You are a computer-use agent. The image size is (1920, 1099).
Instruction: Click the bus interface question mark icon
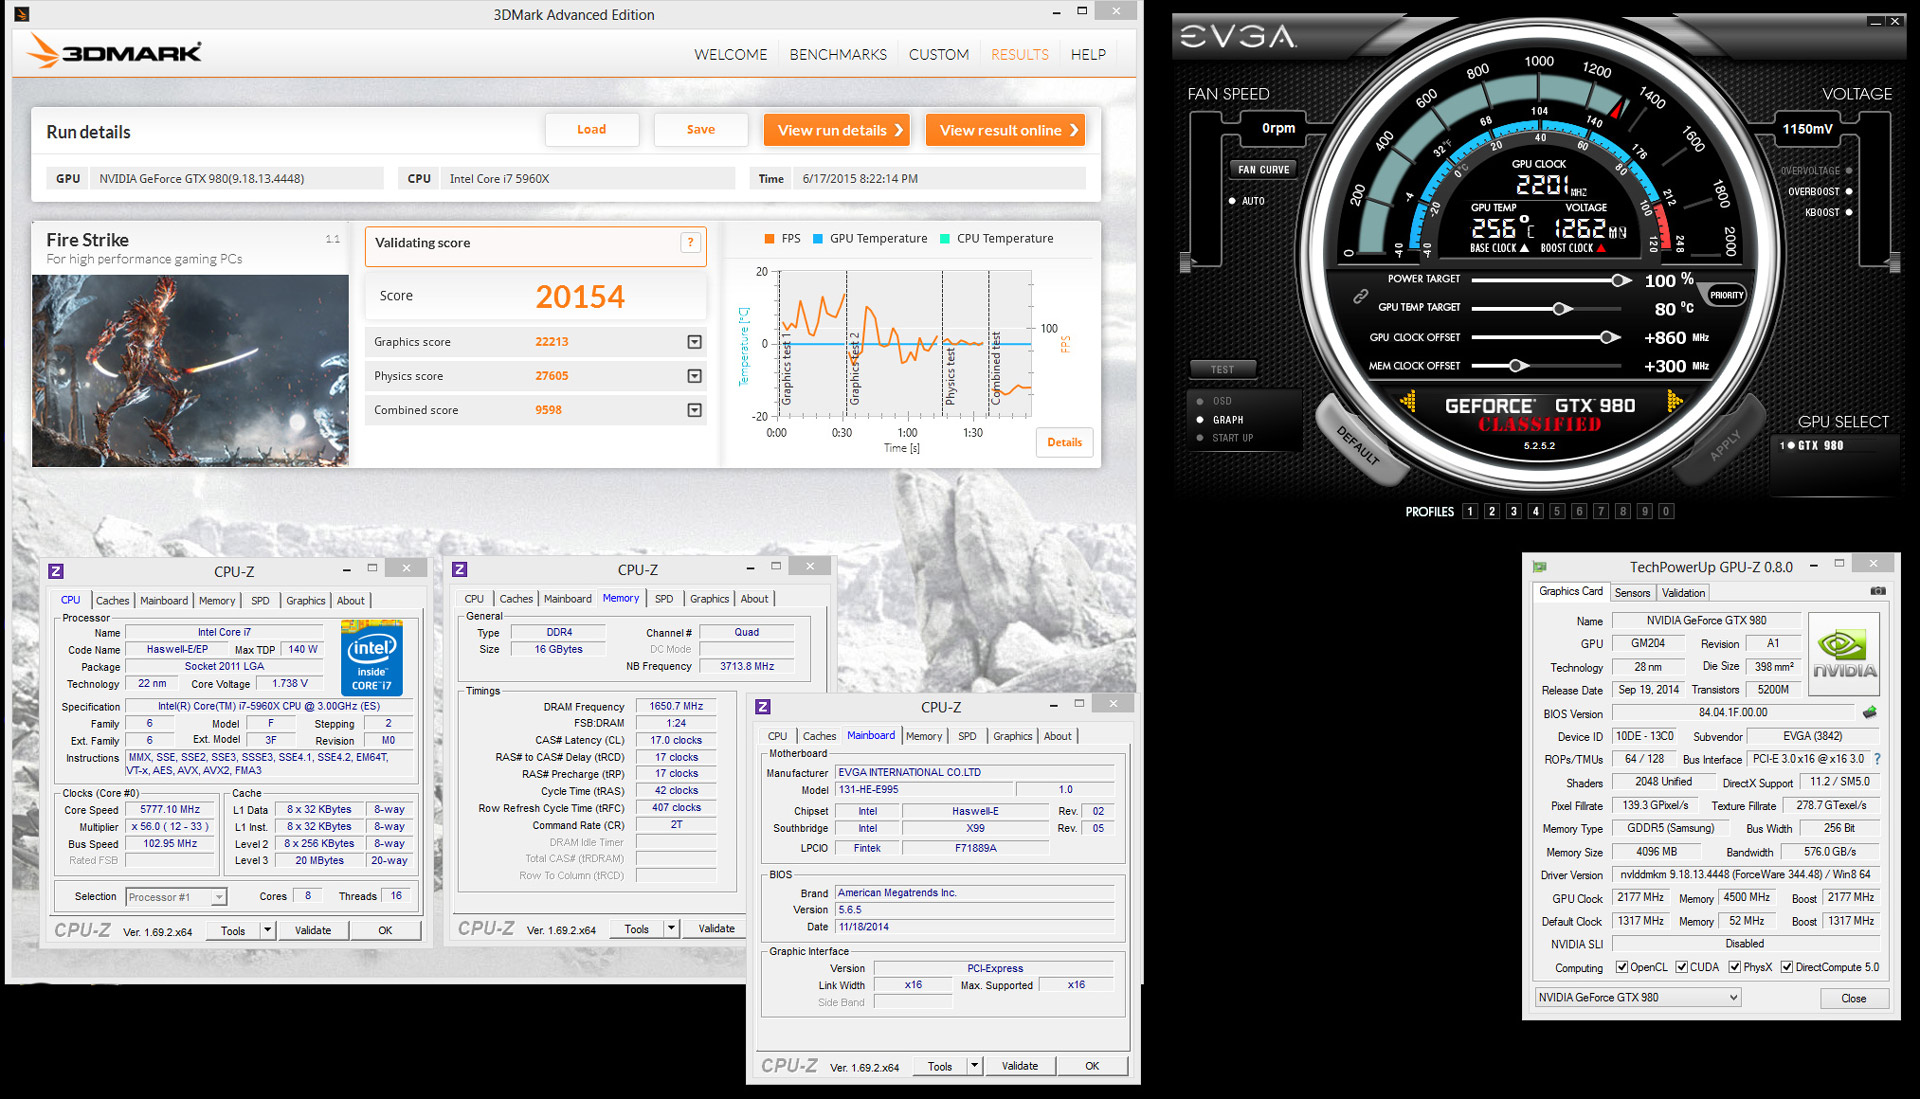click(x=1877, y=759)
